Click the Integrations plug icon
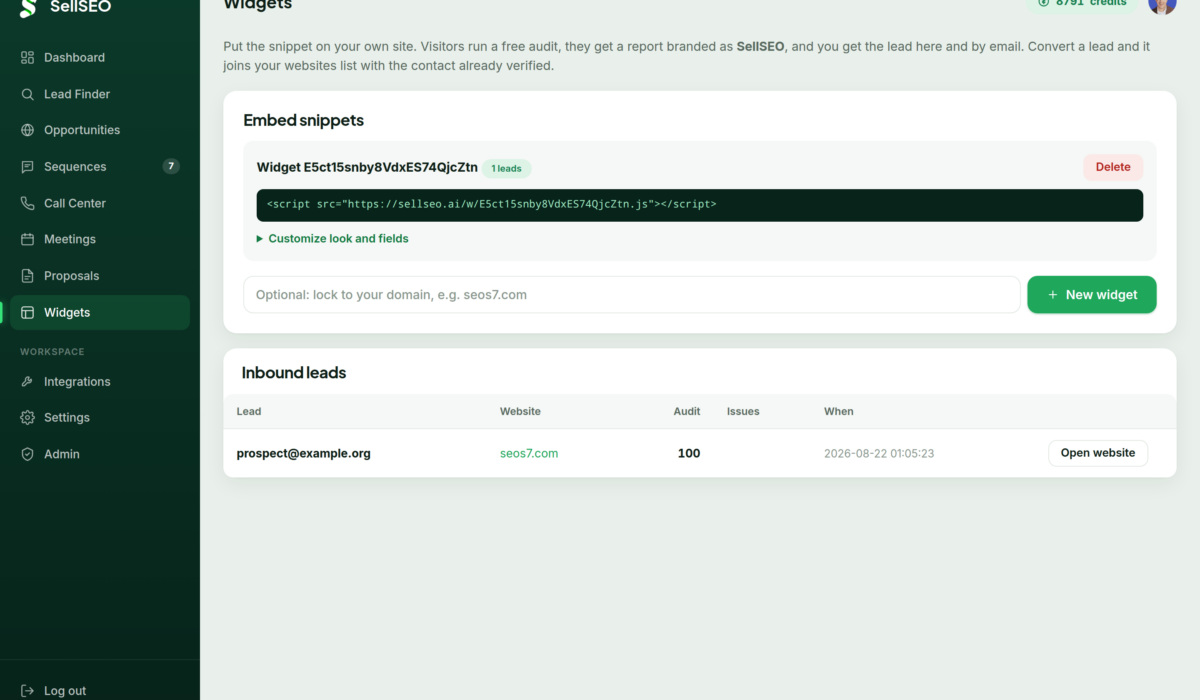This screenshot has width=1200, height=700. click(28, 381)
